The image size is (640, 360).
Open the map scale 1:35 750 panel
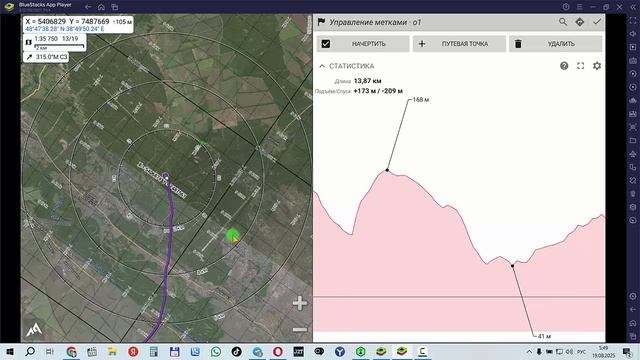coord(55,42)
